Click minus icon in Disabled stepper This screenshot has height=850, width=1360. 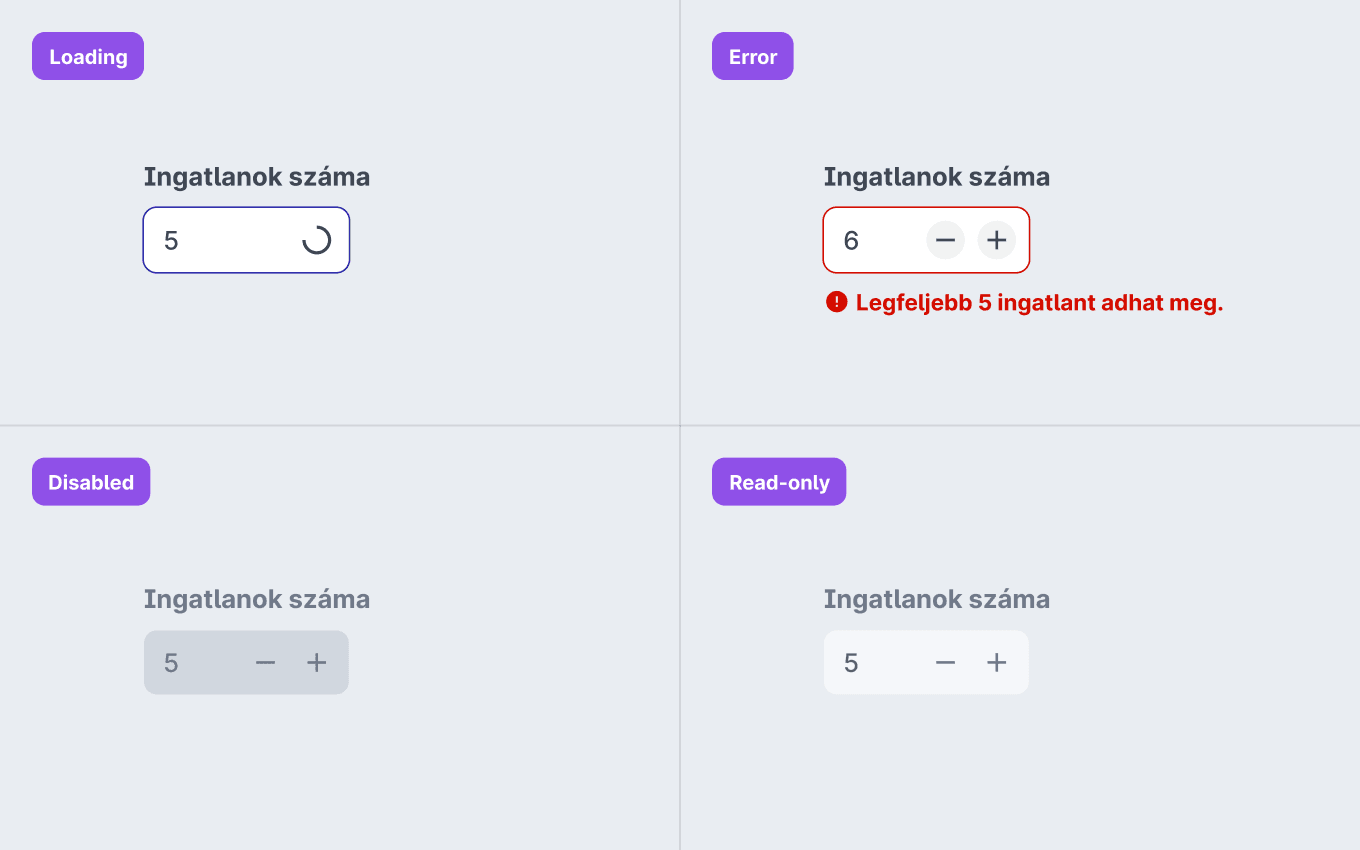265,662
